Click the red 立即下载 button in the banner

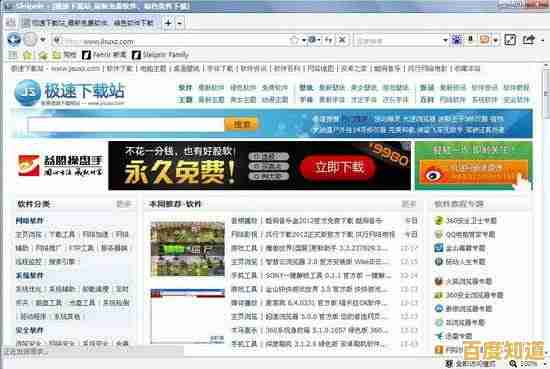click(x=339, y=168)
